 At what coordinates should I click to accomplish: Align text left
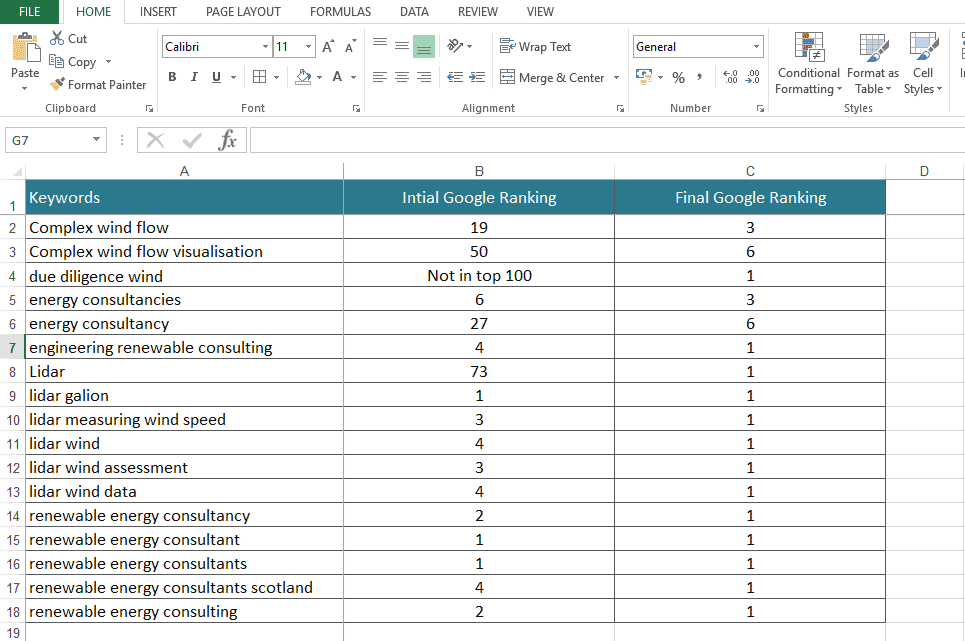pyautogui.click(x=380, y=77)
